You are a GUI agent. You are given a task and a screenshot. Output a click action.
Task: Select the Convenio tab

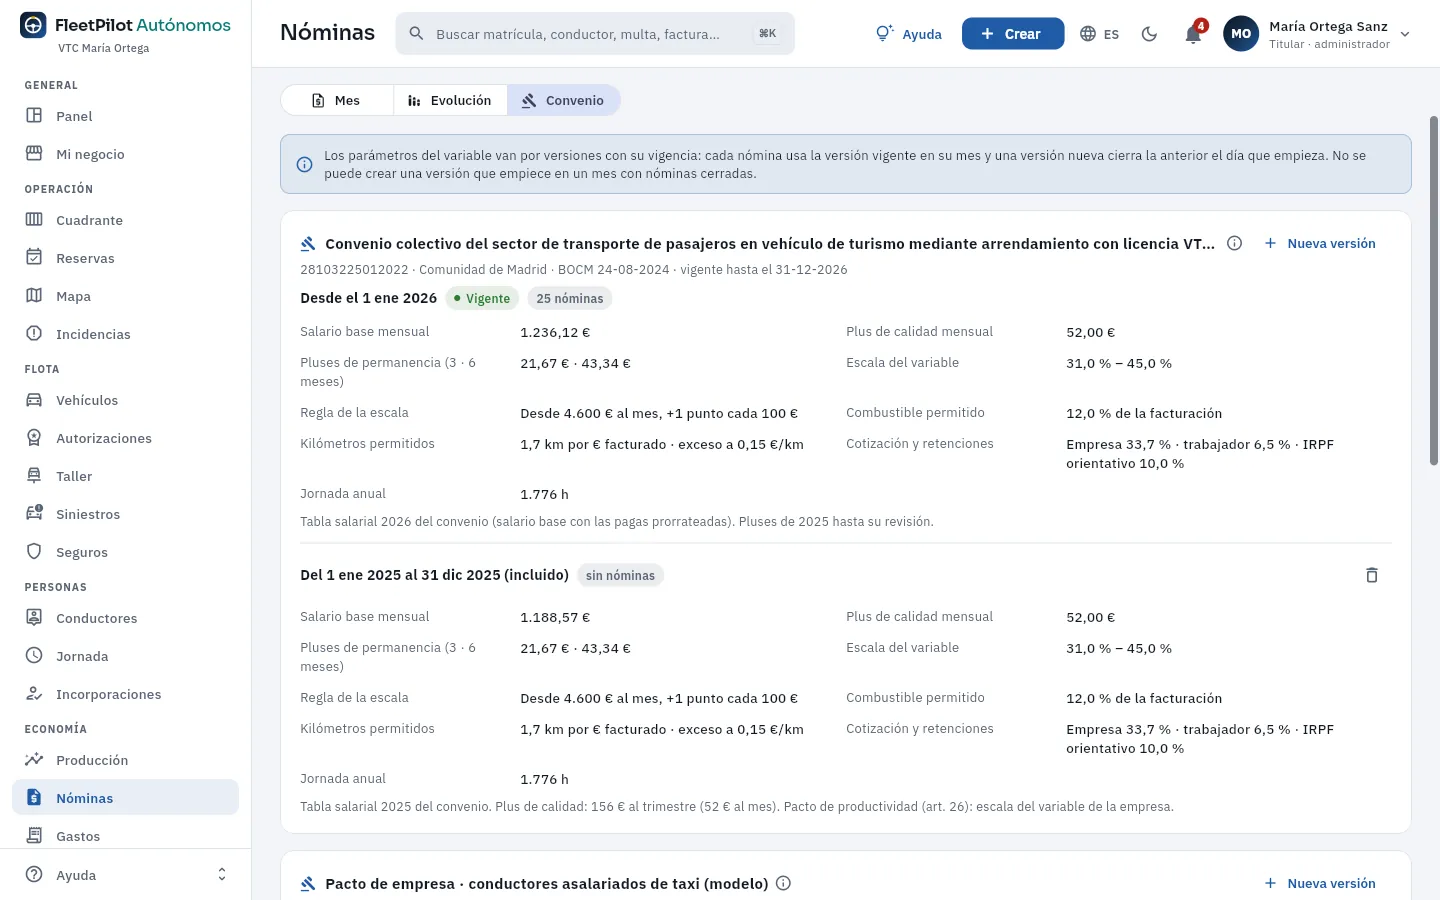pyautogui.click(x=564, y=101)
